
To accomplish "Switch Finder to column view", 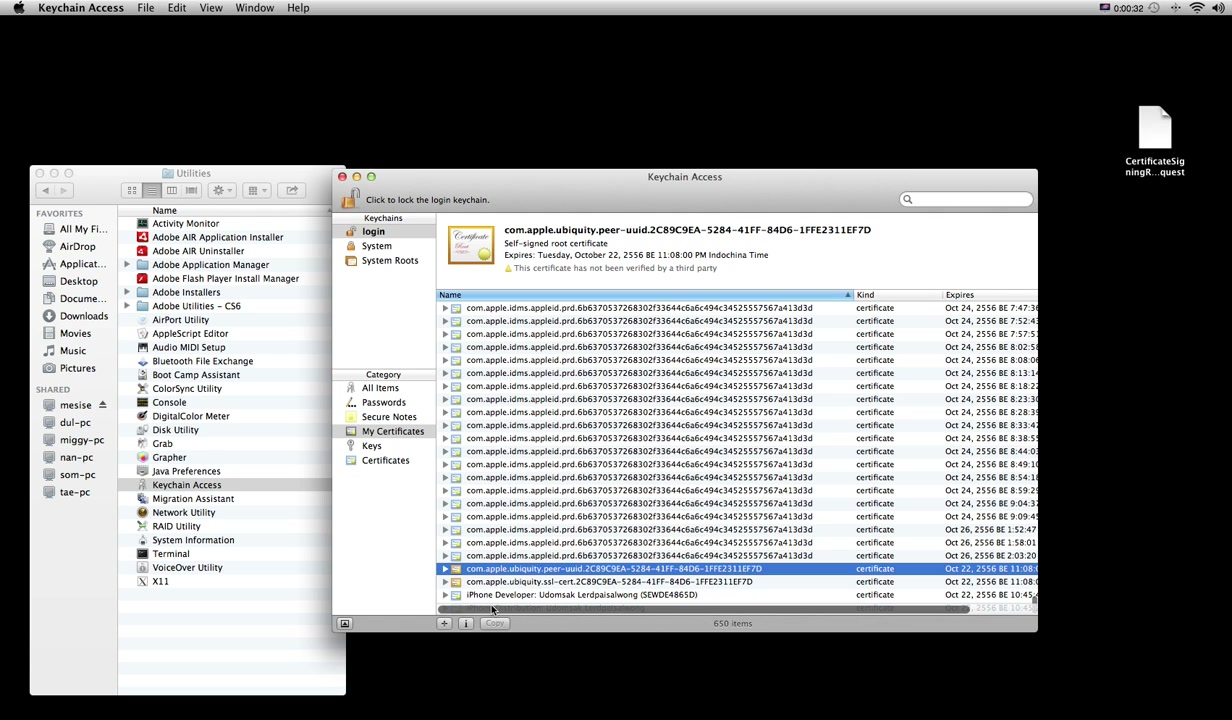I will tap(171, 190).
